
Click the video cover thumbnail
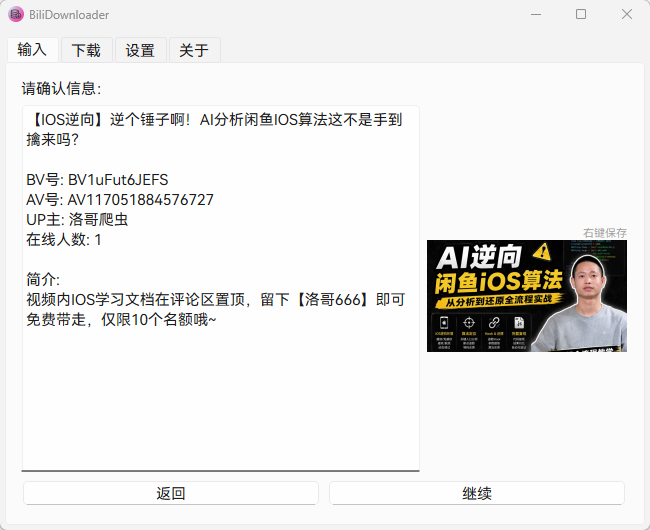point(527,296)
